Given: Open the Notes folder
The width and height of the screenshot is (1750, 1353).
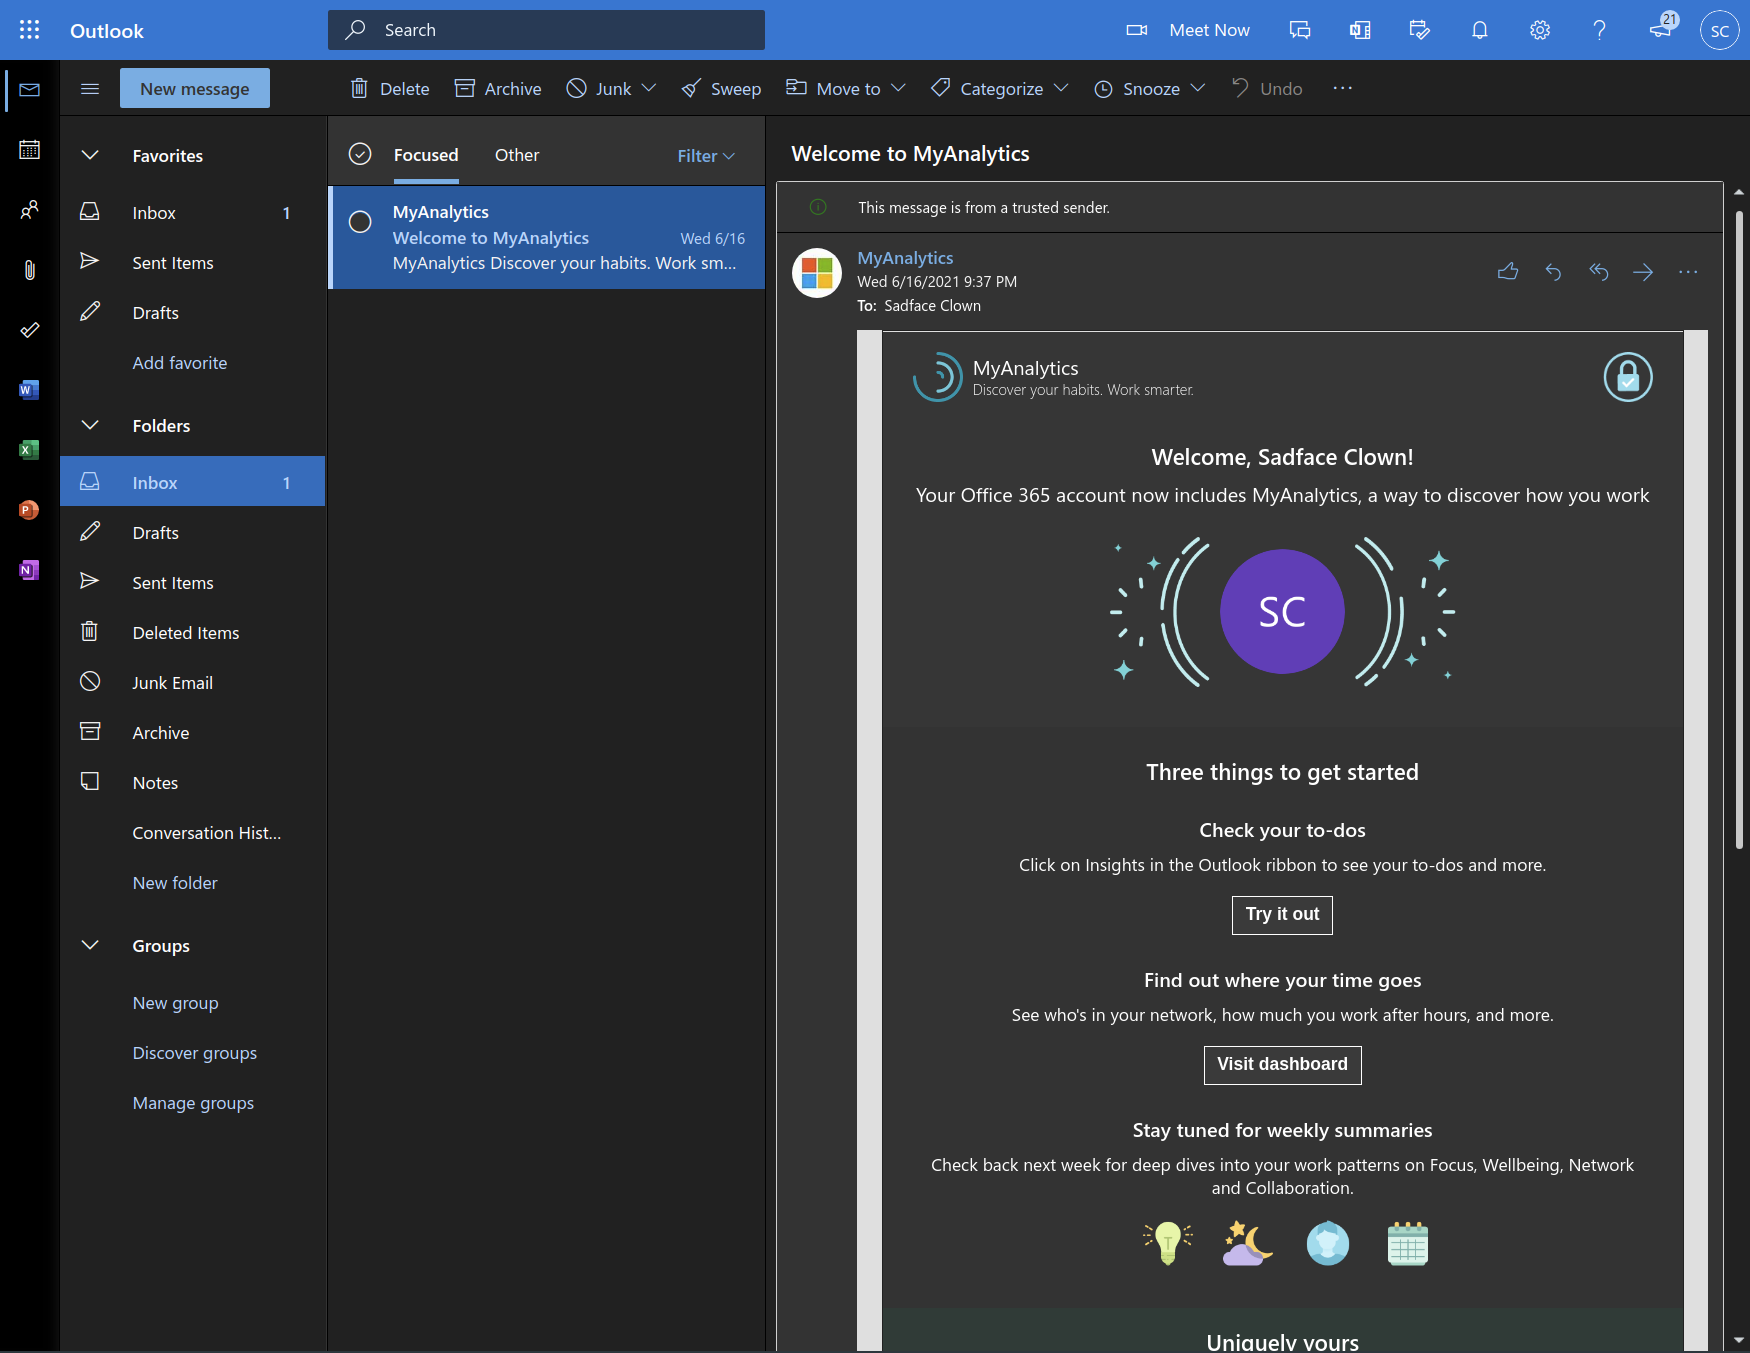Looking at the screenshot, I should pos(193,783).
